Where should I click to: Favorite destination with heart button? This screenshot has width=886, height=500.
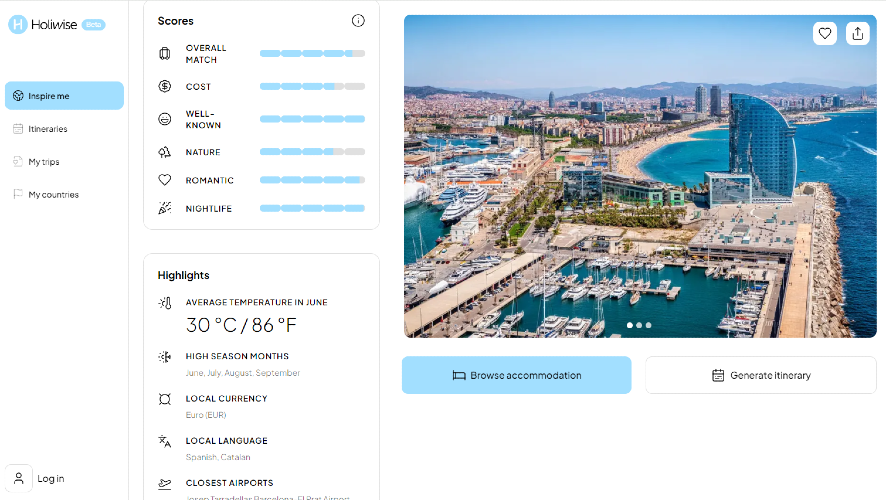(825, 33)
